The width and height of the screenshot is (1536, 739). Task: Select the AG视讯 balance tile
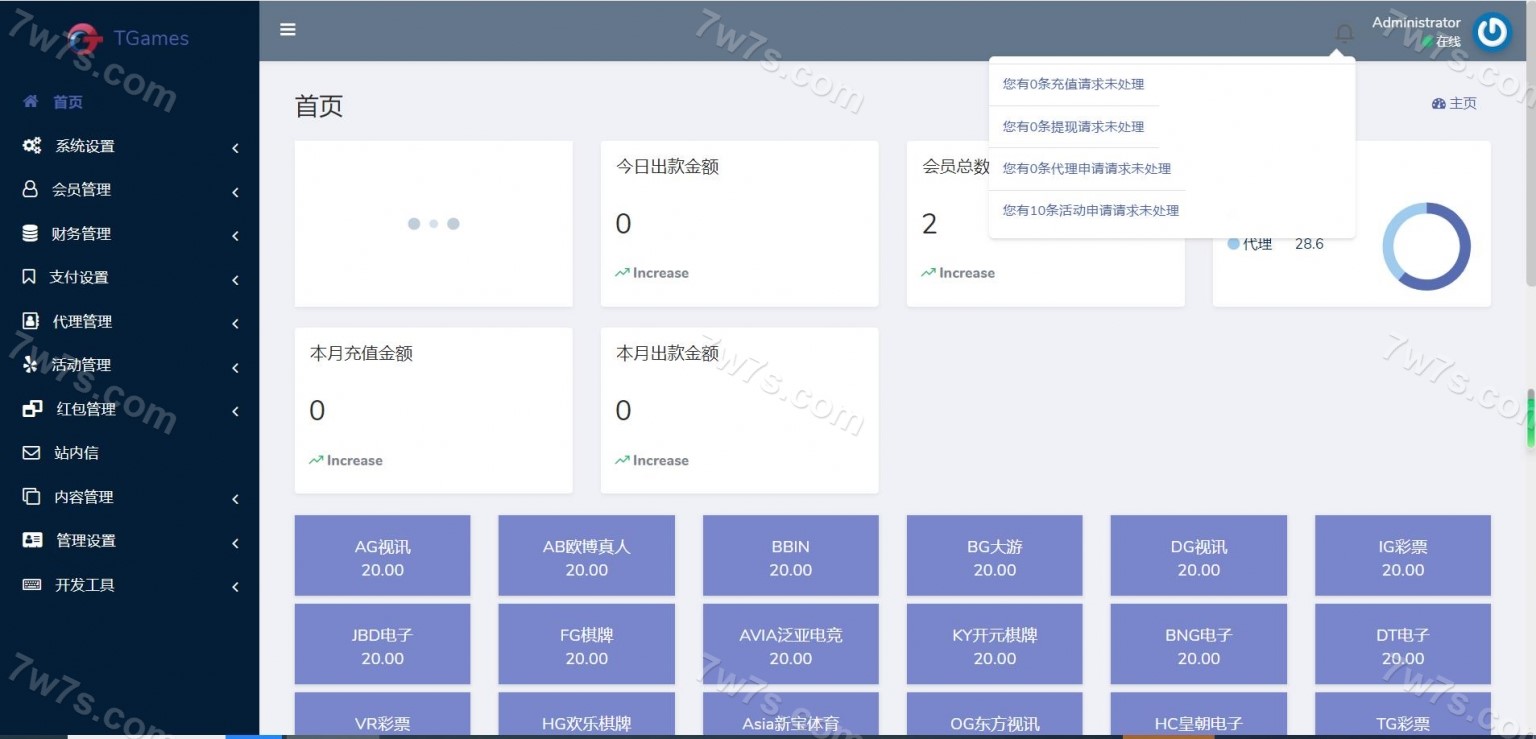point(382,557)
